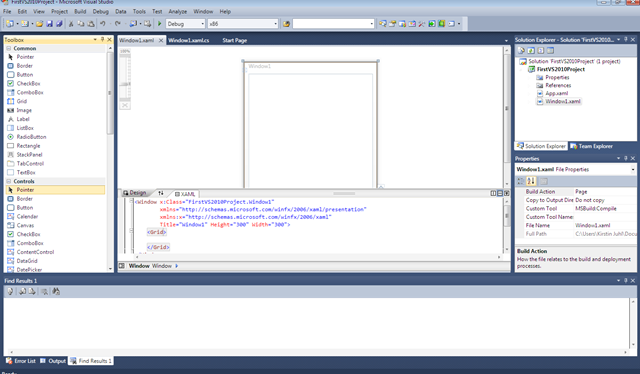Click the Find in Files icon

click(x=286, y=24)
